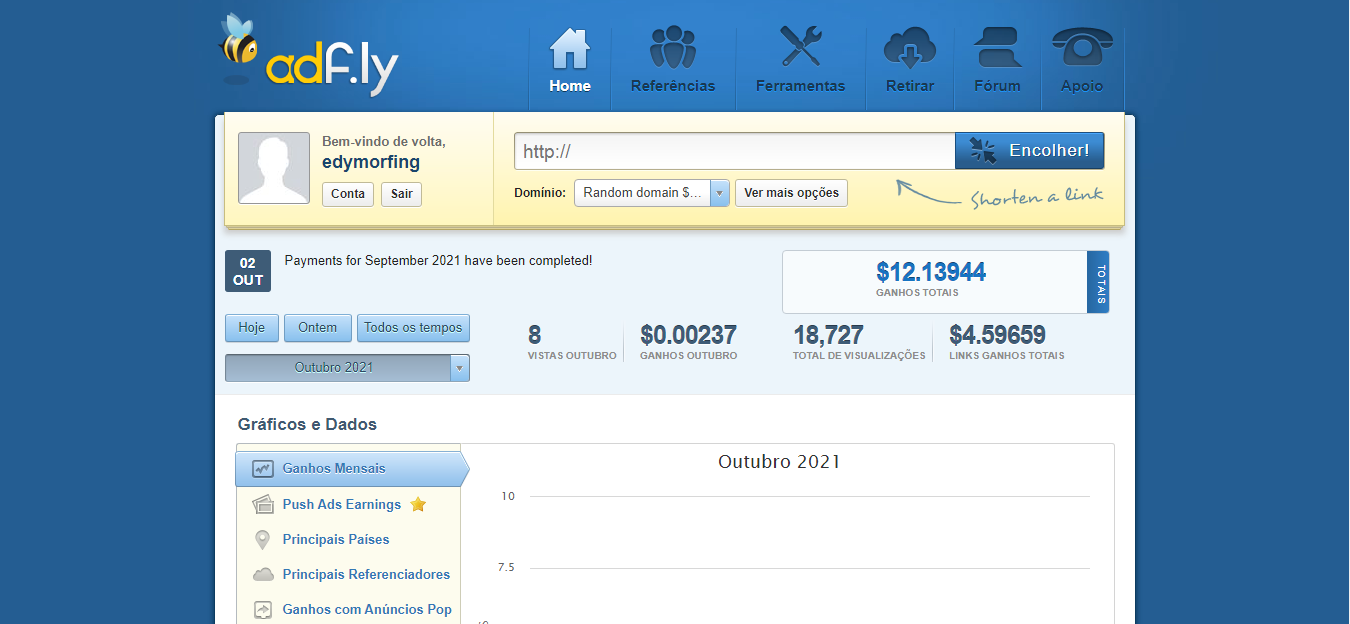Click the star next to Push Ads Earnings
This screenshot has width=1350, height=624.
(418, 504)
